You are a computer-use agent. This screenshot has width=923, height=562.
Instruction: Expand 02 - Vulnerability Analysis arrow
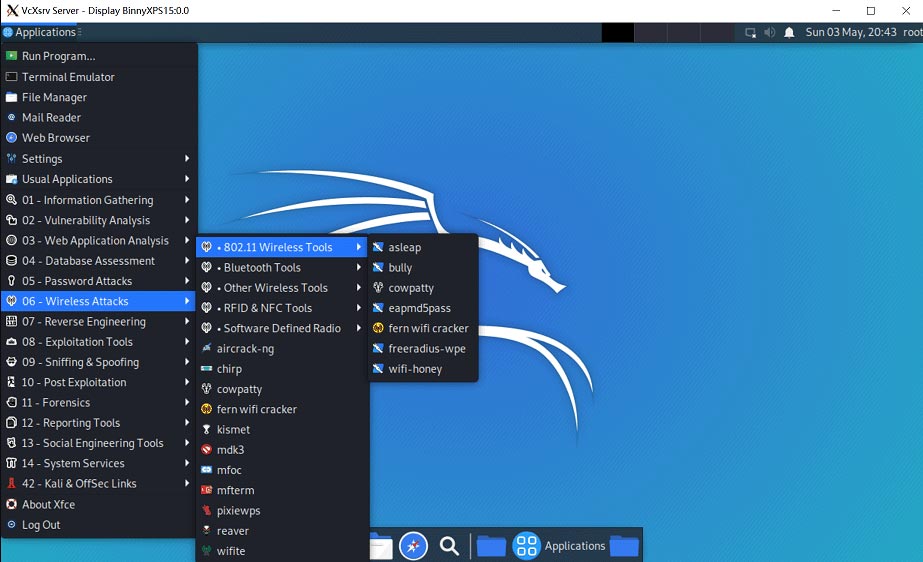pos(187,220)
